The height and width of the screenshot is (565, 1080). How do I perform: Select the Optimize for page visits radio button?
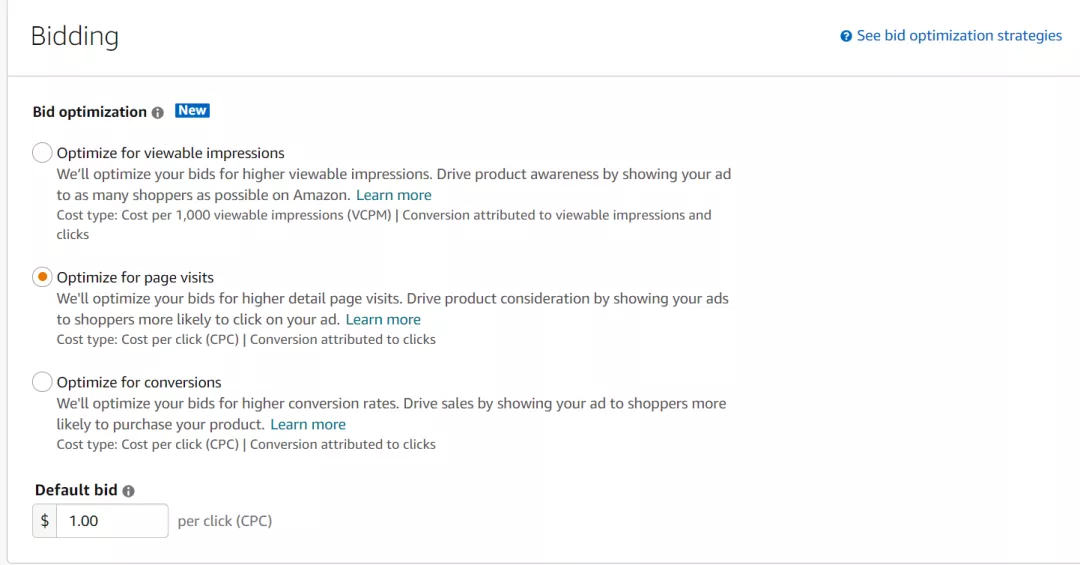(x=42, y=277)
